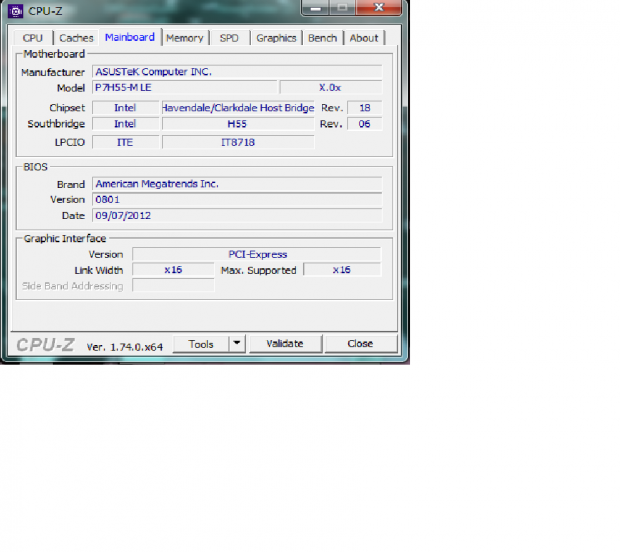Screen dimensions: 620x552
Task: Click the Close button at bottom
Action: click(x=360, y=344)
